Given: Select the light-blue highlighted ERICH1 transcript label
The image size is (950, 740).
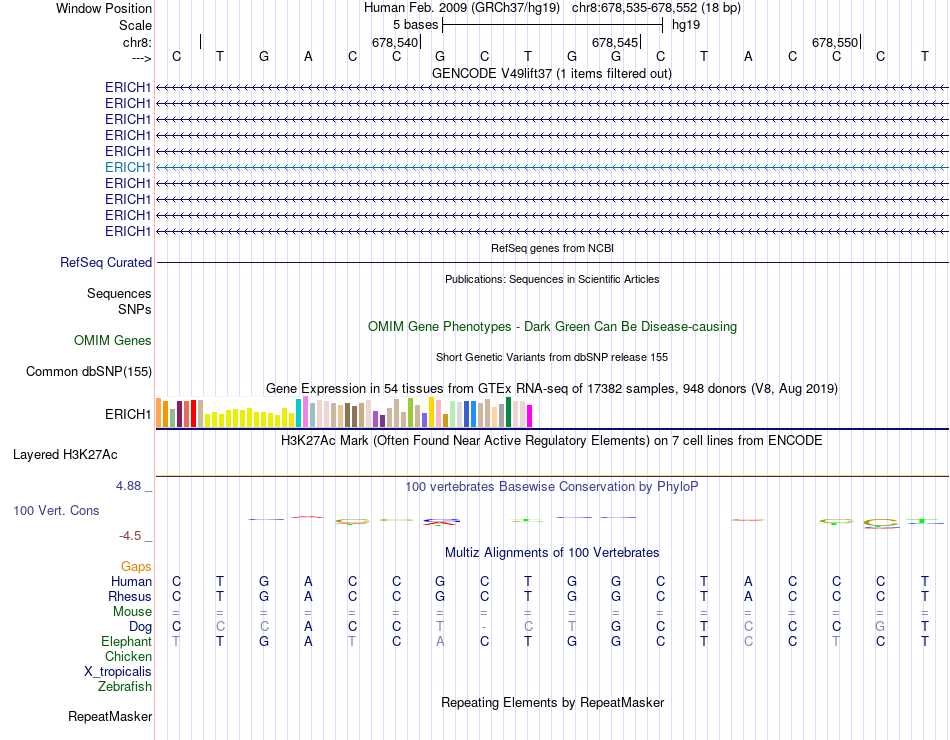Looking at the screenshot, I should 127,167.
